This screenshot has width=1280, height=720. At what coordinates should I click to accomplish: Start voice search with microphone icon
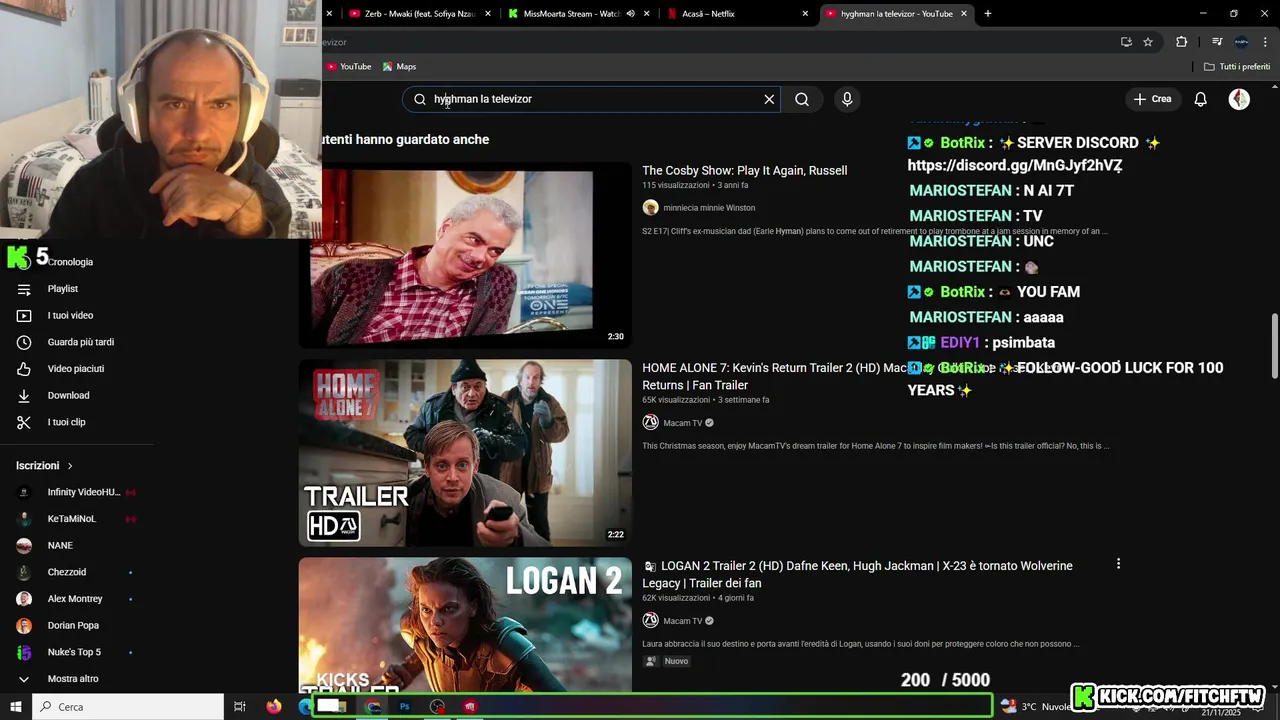pos(847,99)
